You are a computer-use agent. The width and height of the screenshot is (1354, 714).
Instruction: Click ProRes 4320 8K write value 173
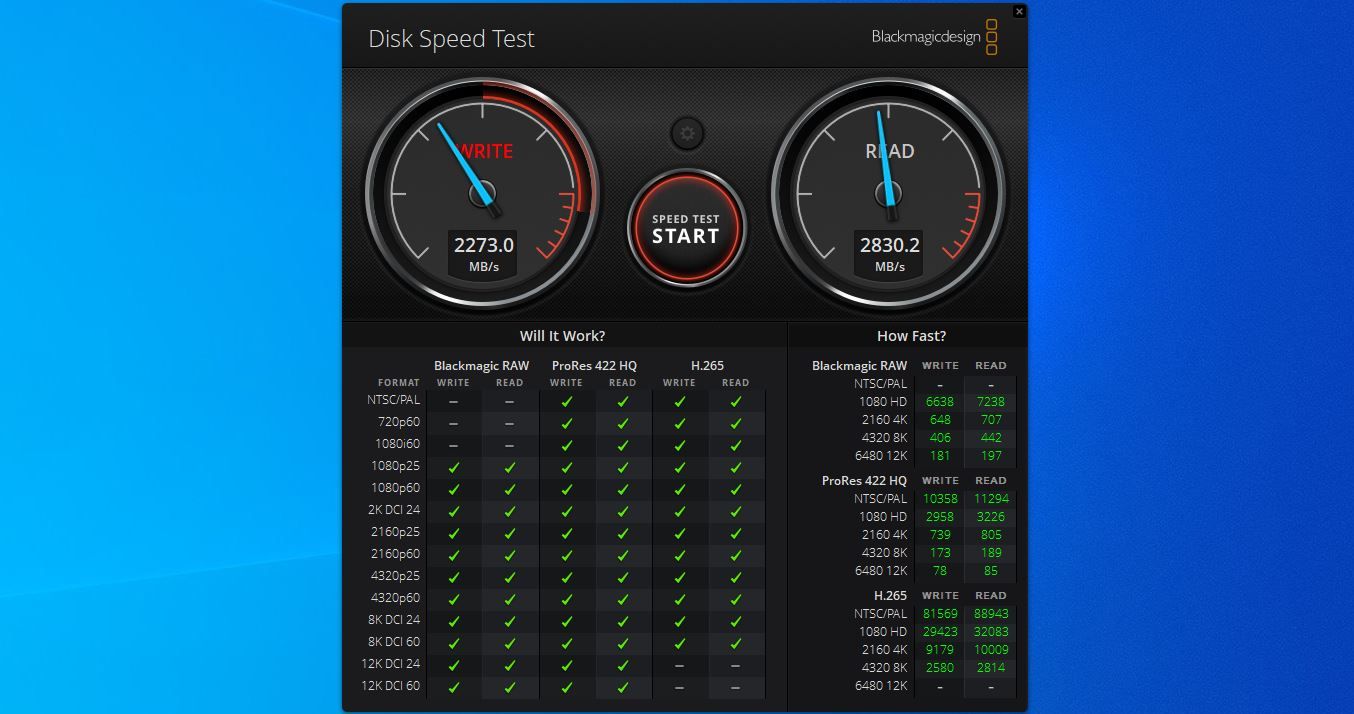[x=939, y=553]
